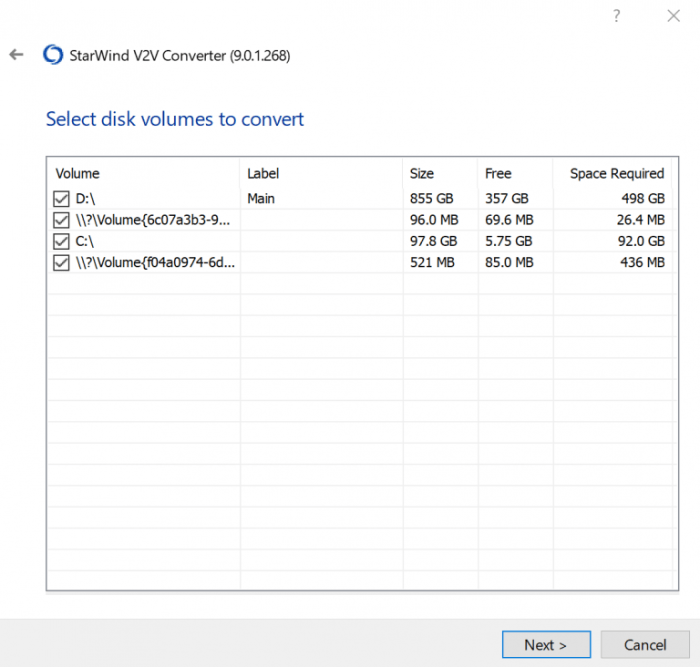Image resolution: width=700 pixels, height=667 pixels.
Task: Click the 97.8 GB size value
Action: [433, 241]
